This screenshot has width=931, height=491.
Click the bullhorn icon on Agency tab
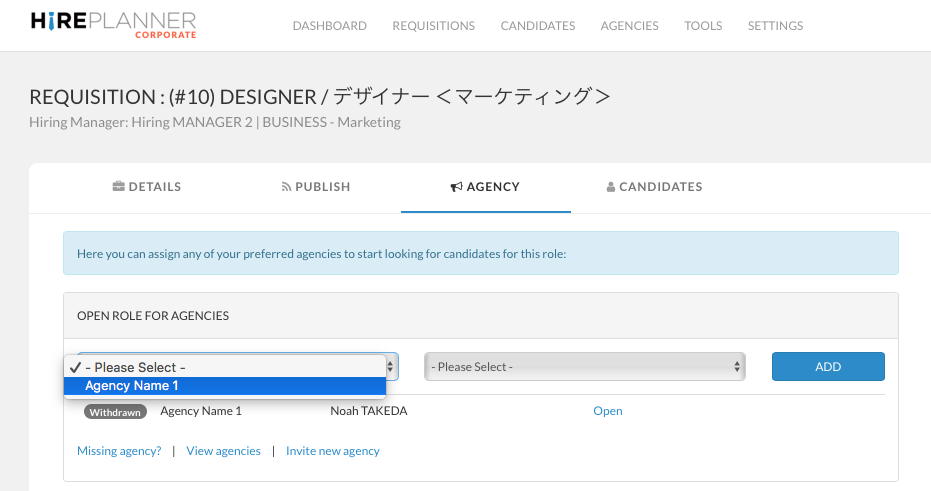(x=457, y=187)
